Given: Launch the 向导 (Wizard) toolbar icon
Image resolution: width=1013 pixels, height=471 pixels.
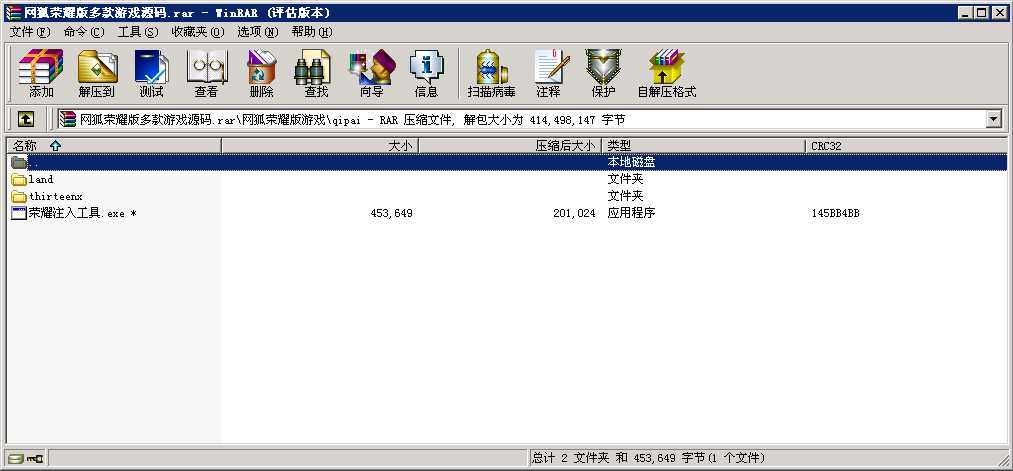Looking at the screenshot, I should tap(371, 67).
